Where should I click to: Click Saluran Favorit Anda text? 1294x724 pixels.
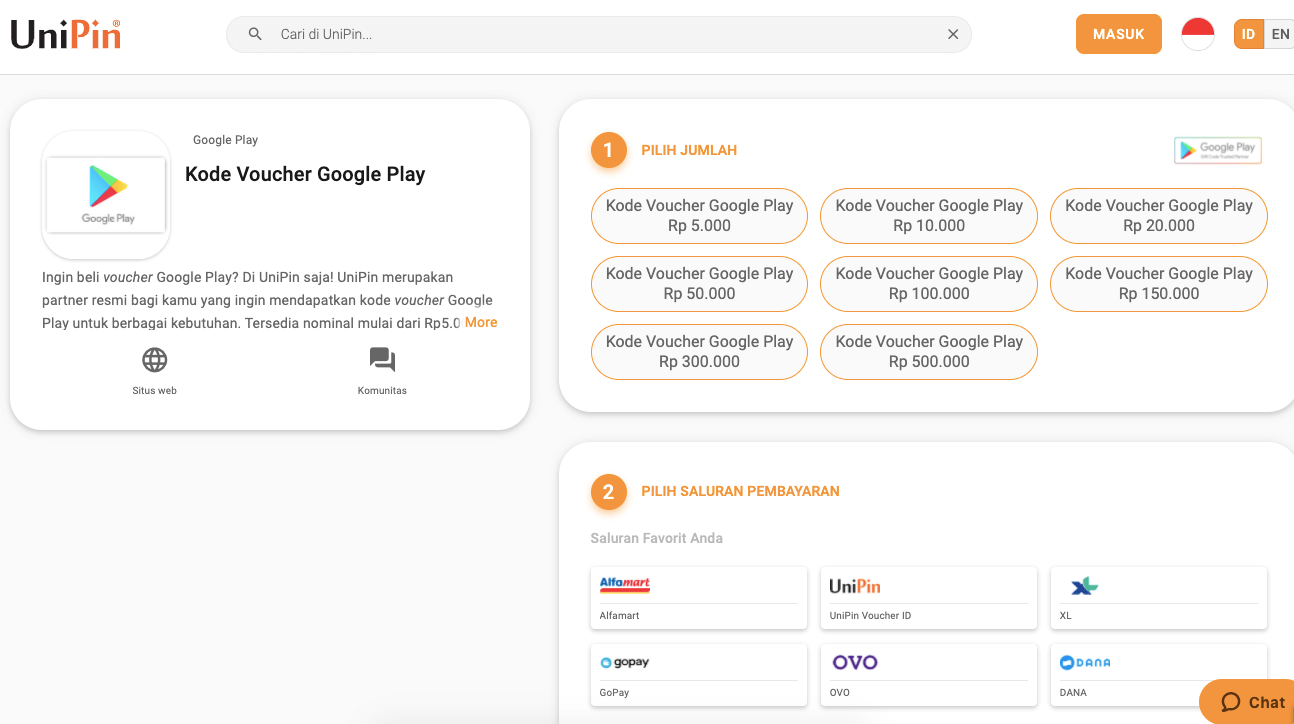(x=656, y=538)
